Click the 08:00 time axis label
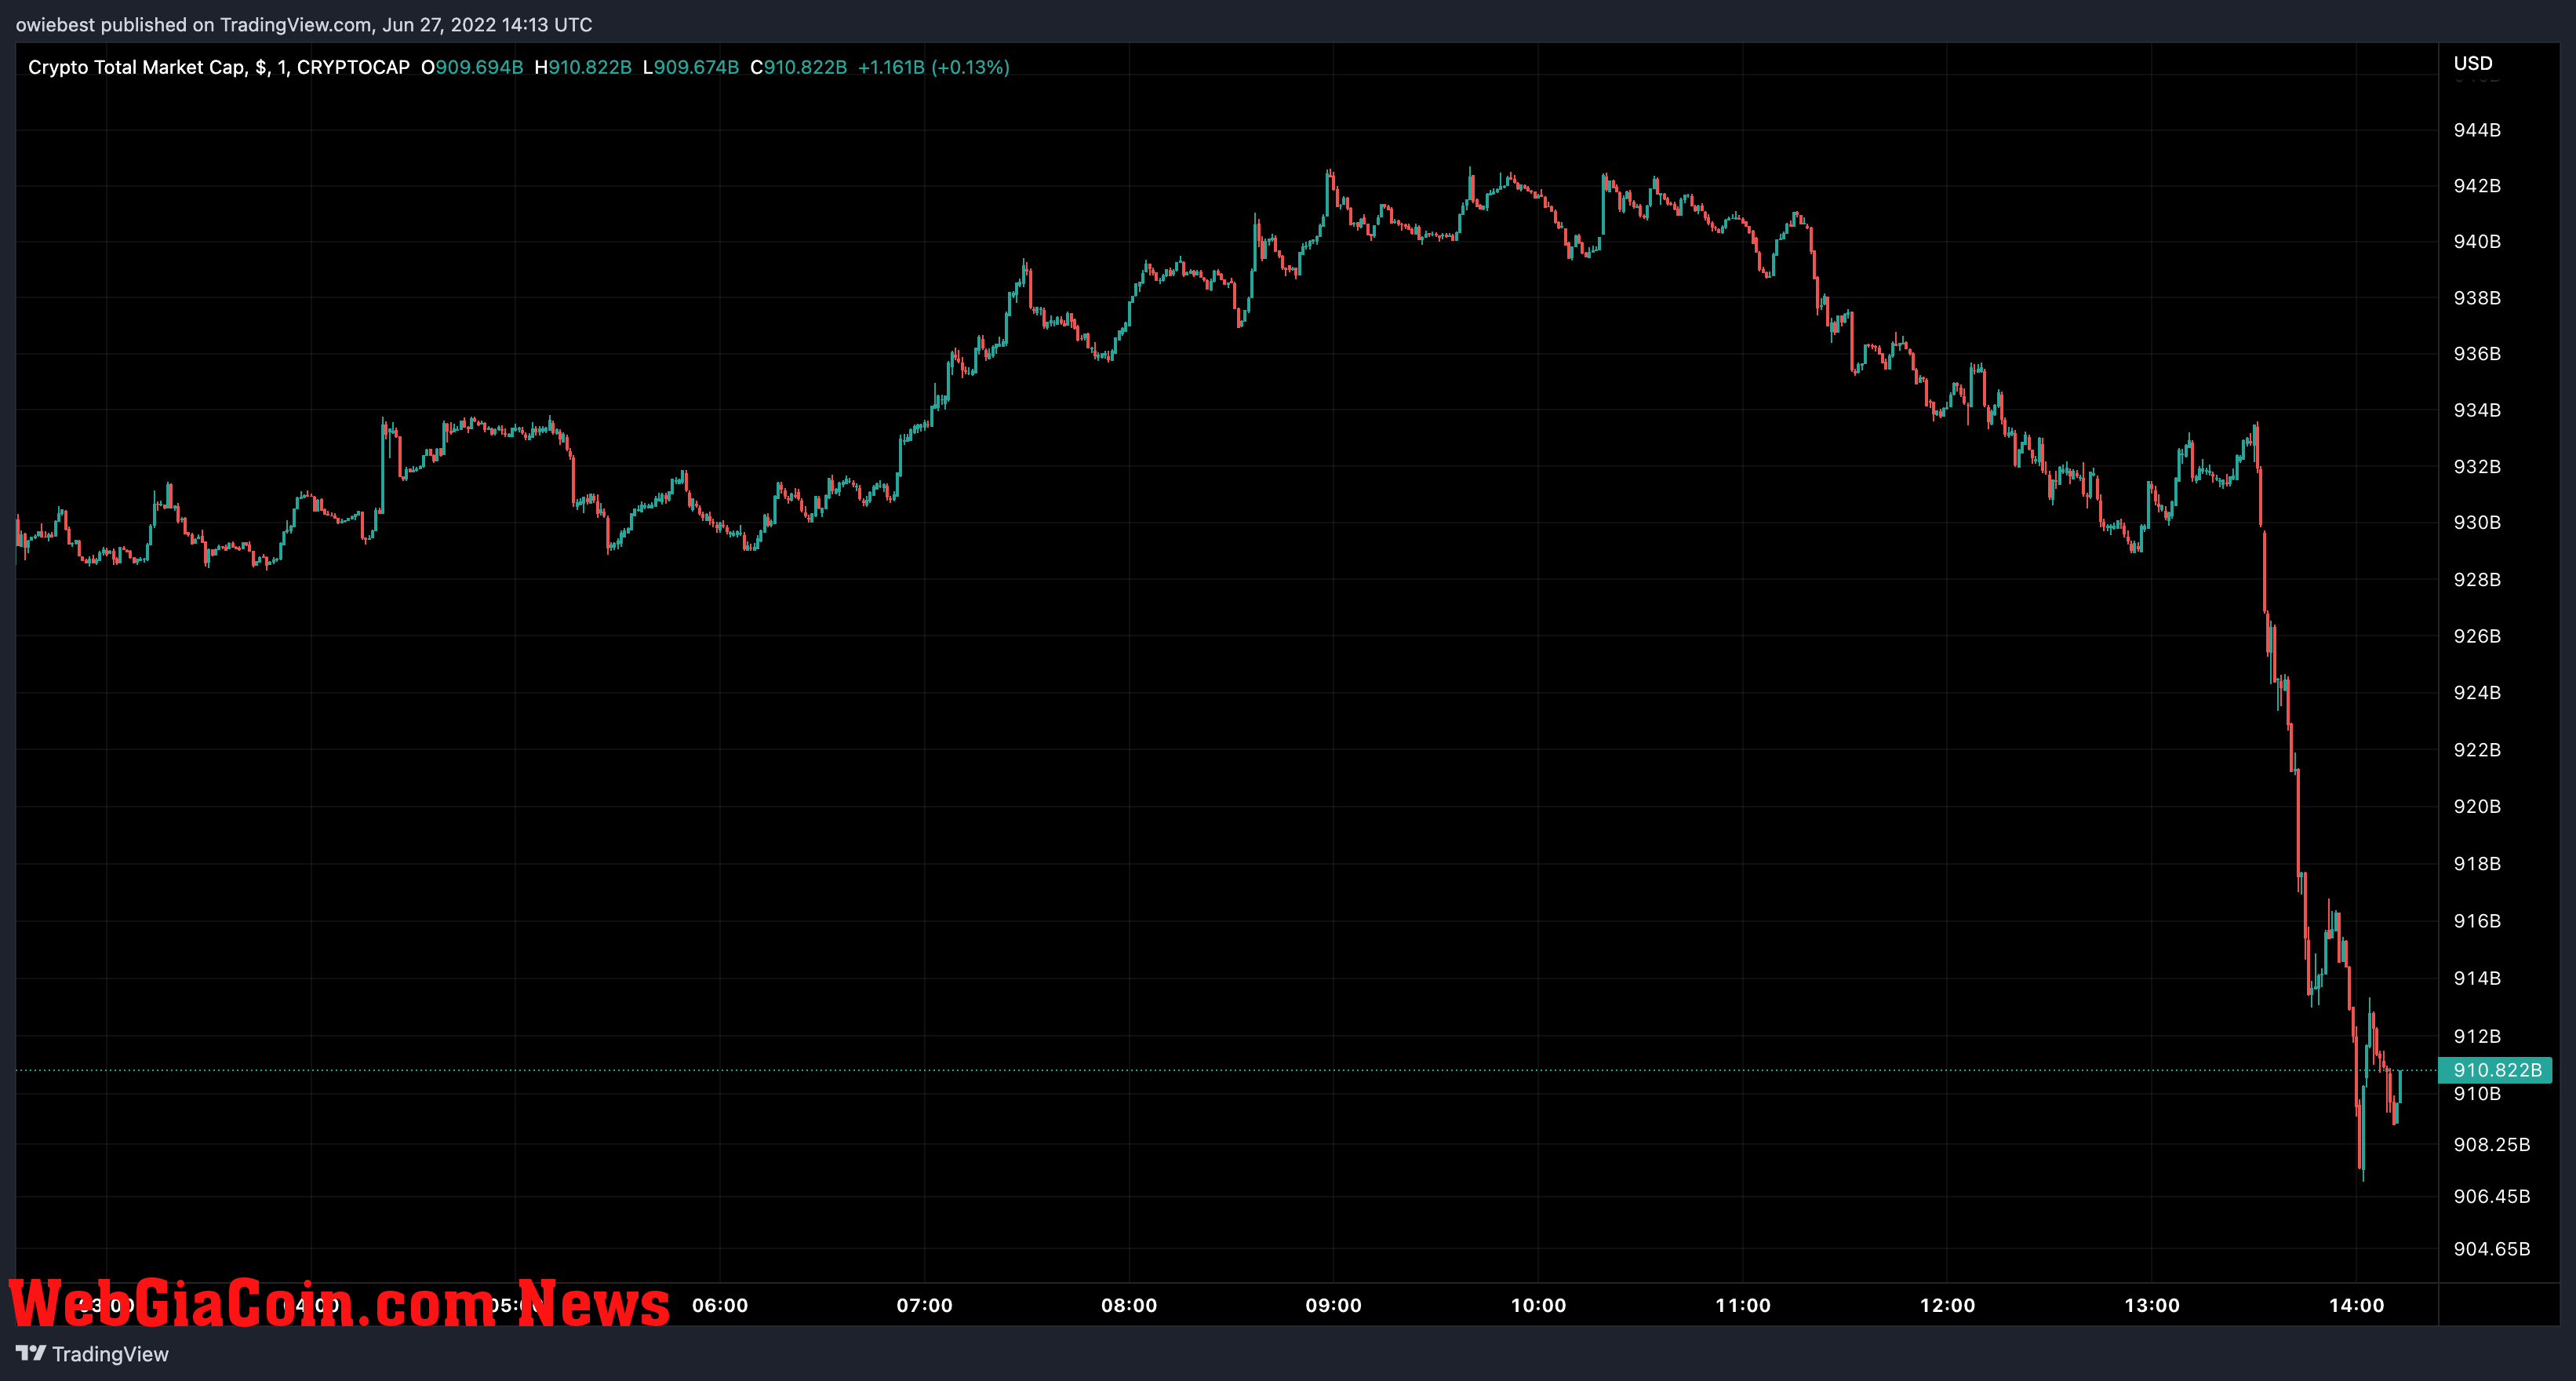 tap(1129, 1305)
